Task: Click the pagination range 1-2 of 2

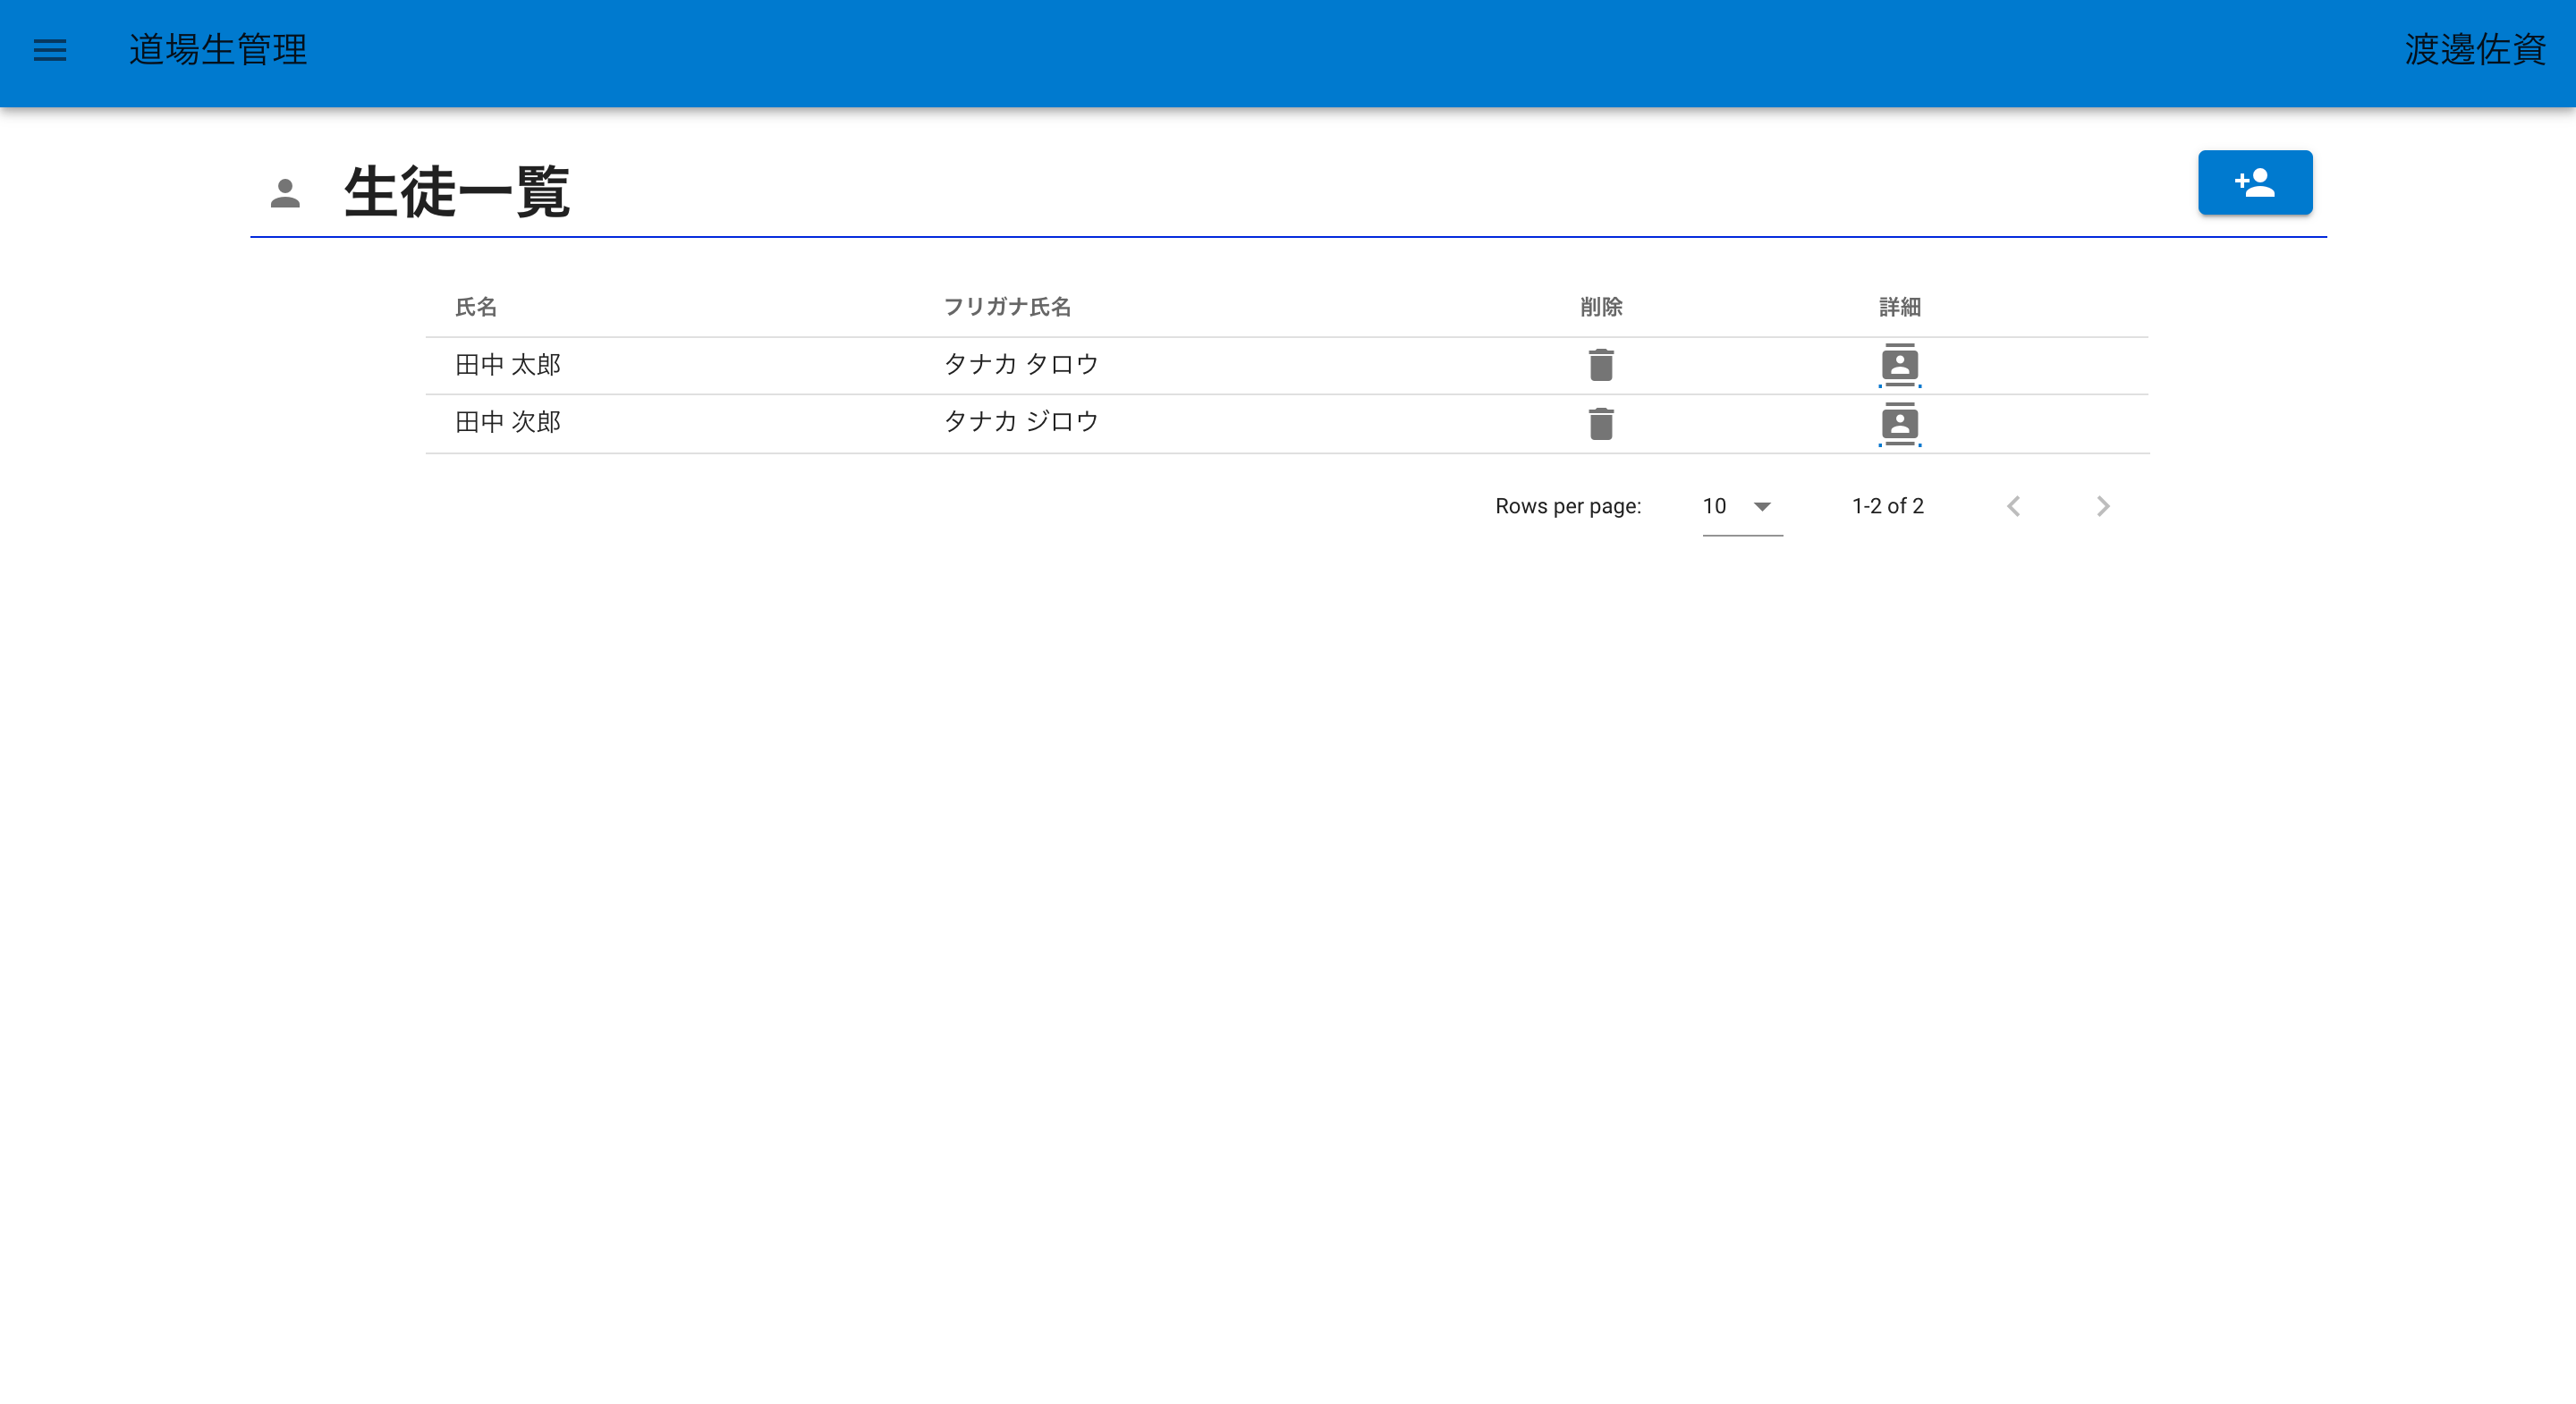Action: point(1887,506)
